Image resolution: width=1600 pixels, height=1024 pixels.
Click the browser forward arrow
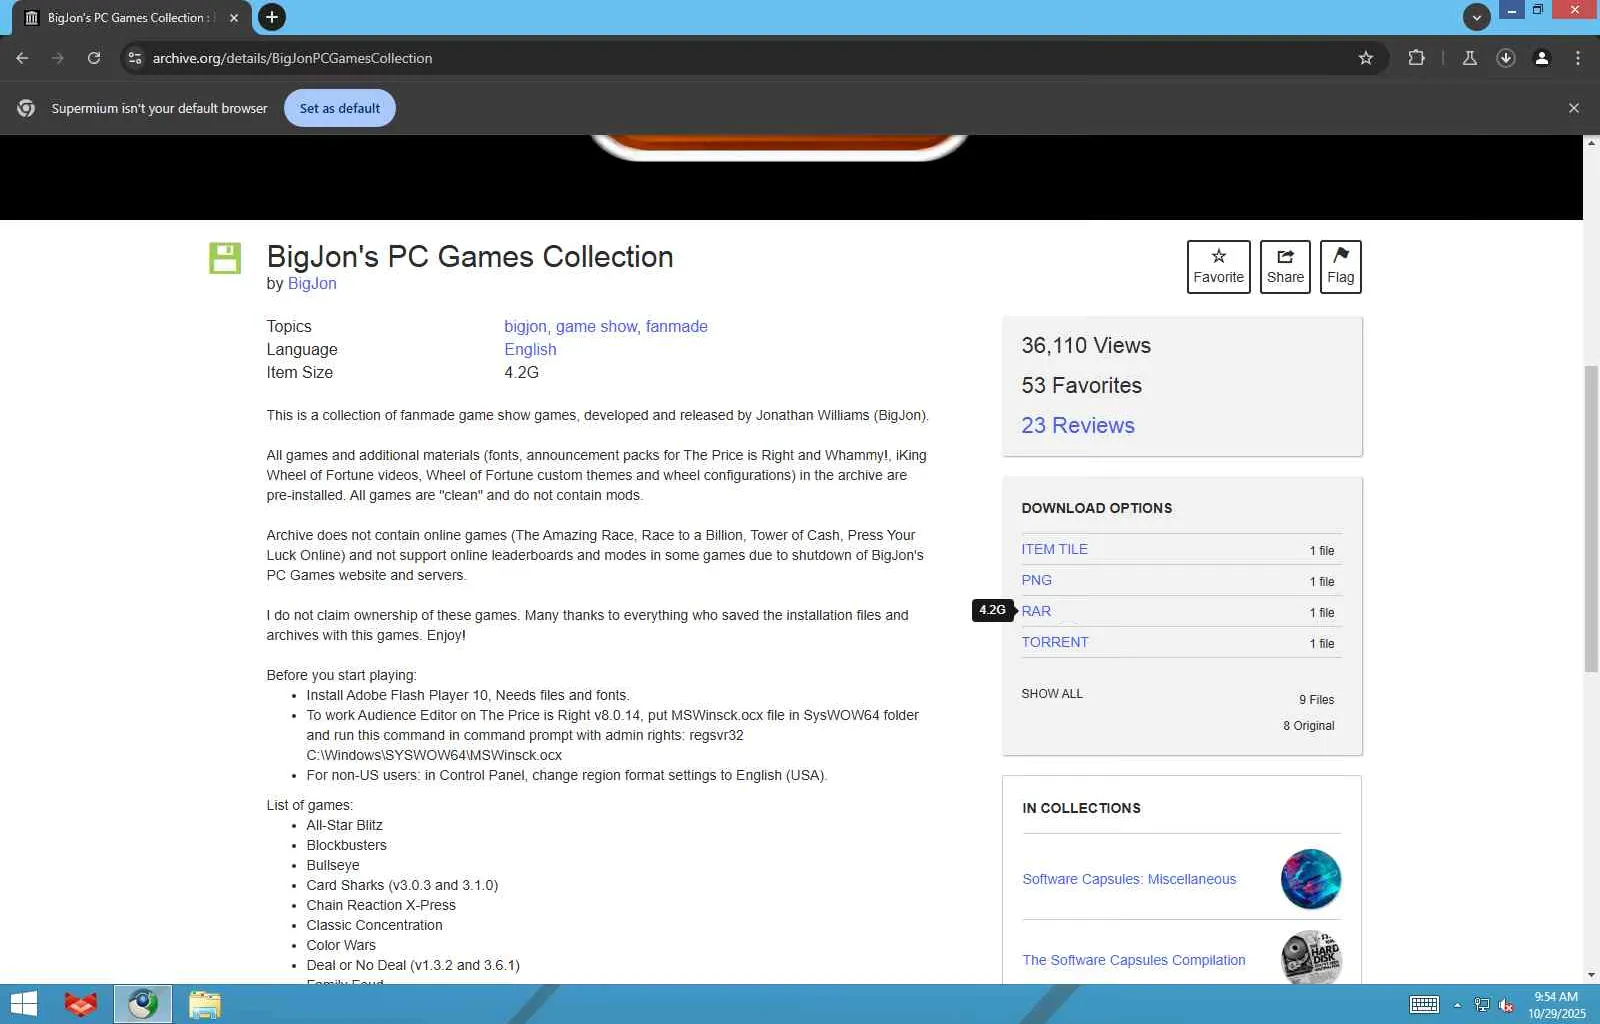tap(58, 58)
